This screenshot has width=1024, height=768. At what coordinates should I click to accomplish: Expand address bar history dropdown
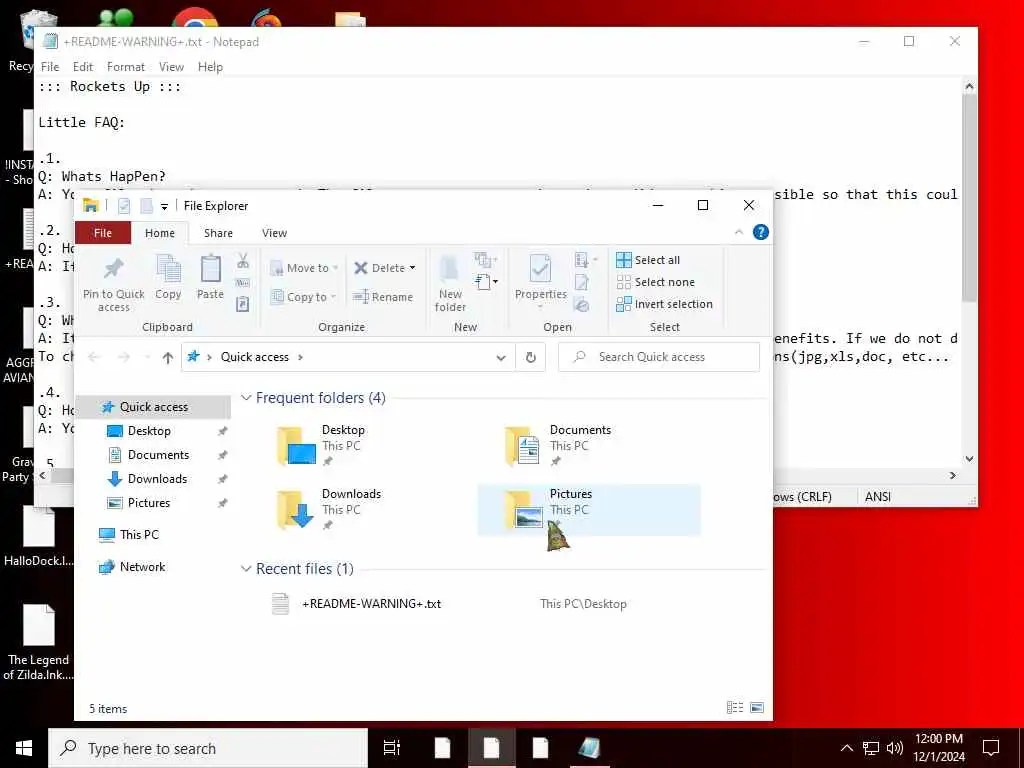501,357
